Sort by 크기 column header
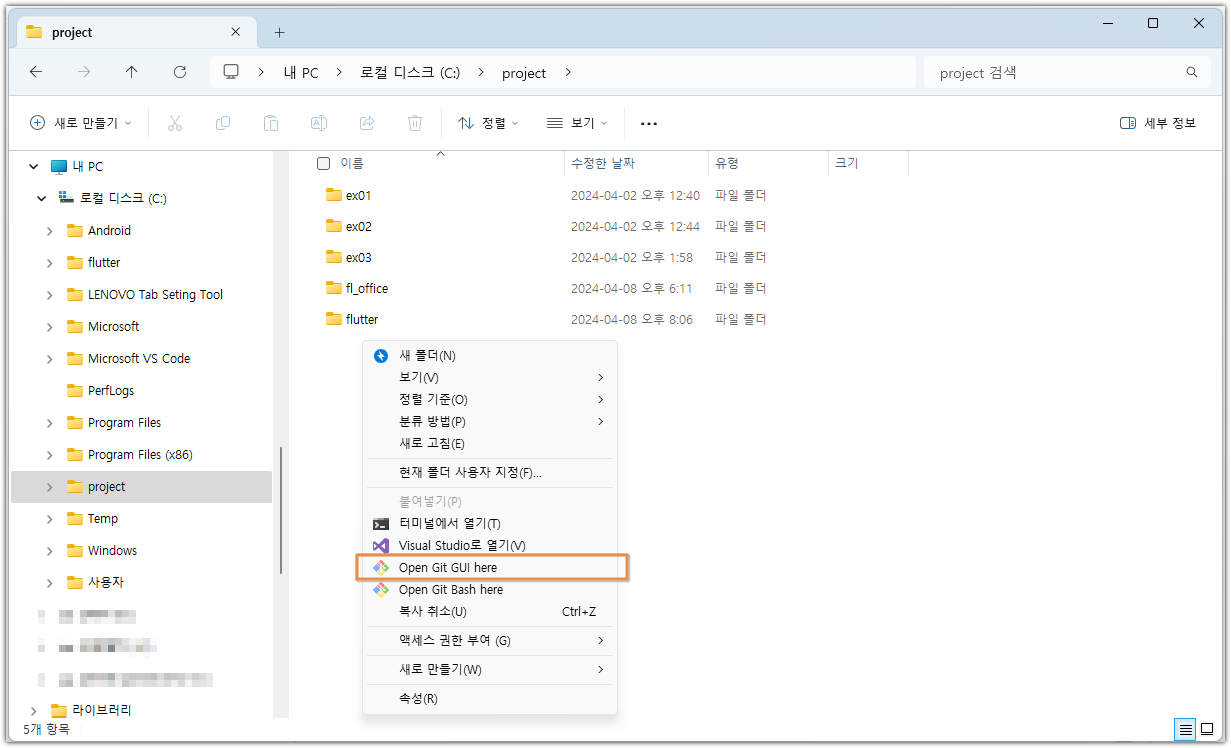The image size is (1231, 748). [868, 163]
